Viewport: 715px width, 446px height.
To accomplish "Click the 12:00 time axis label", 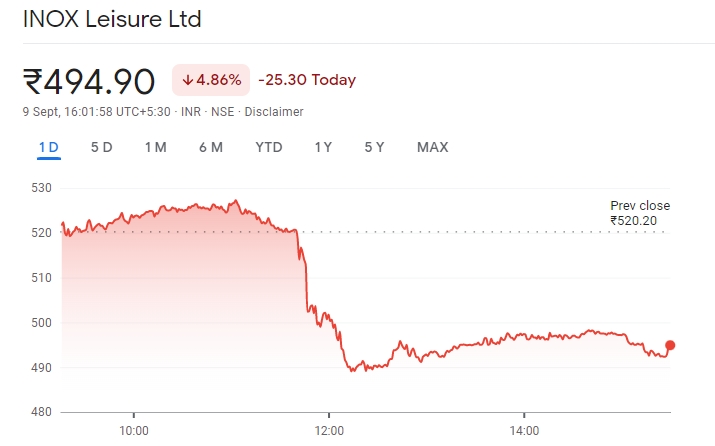I will [329, 431].
